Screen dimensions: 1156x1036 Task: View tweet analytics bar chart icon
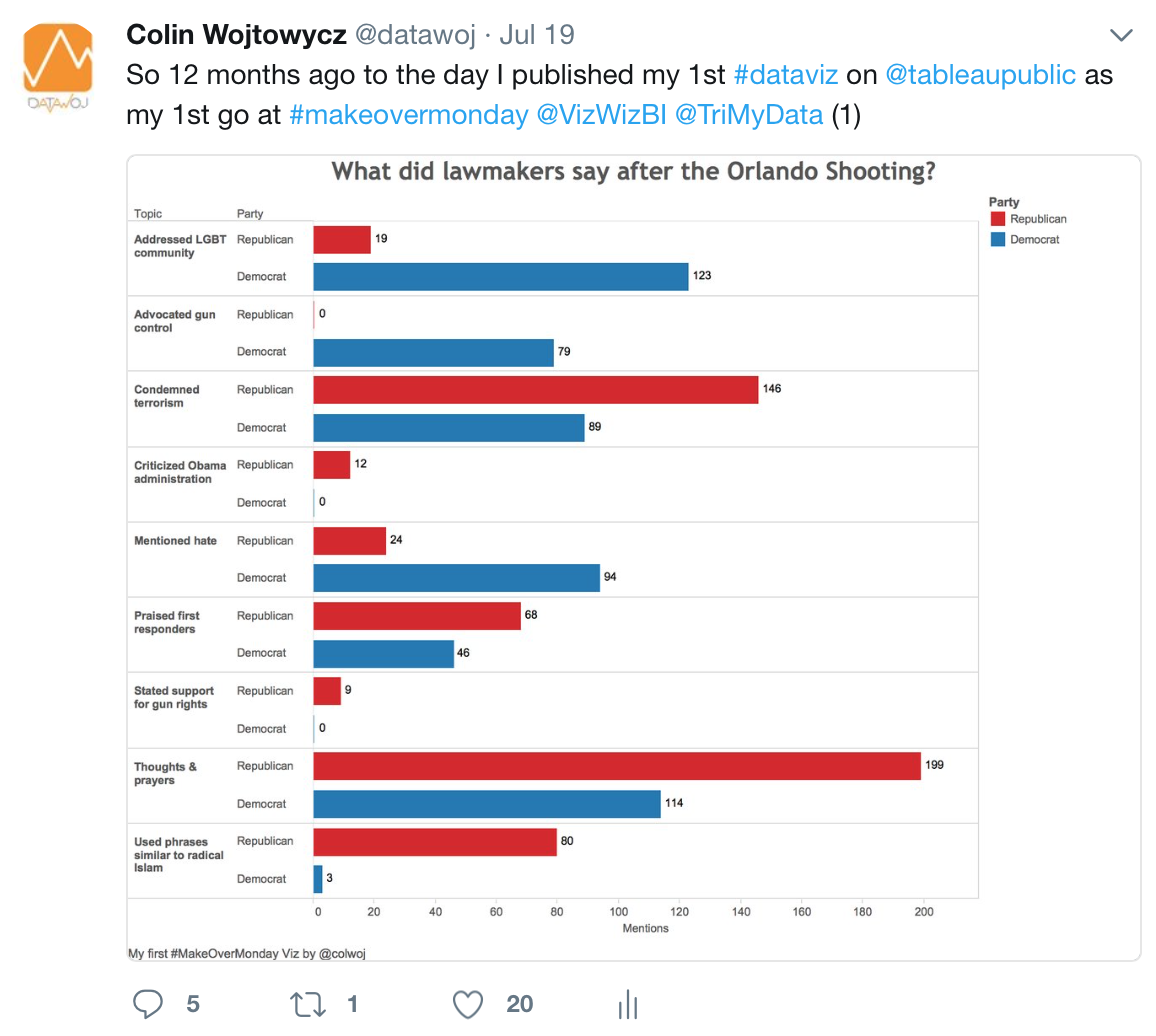(x=628, y=1004)
